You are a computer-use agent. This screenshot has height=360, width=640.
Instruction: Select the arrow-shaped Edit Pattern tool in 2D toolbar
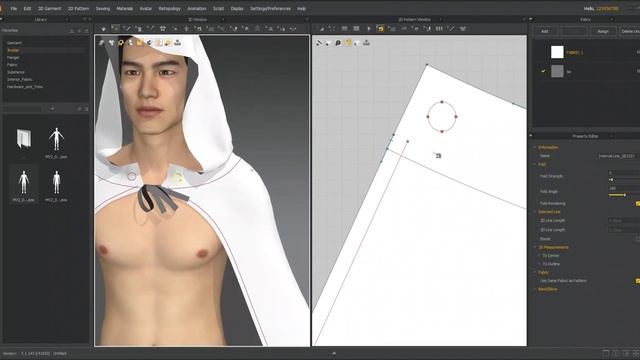(369, 29)
